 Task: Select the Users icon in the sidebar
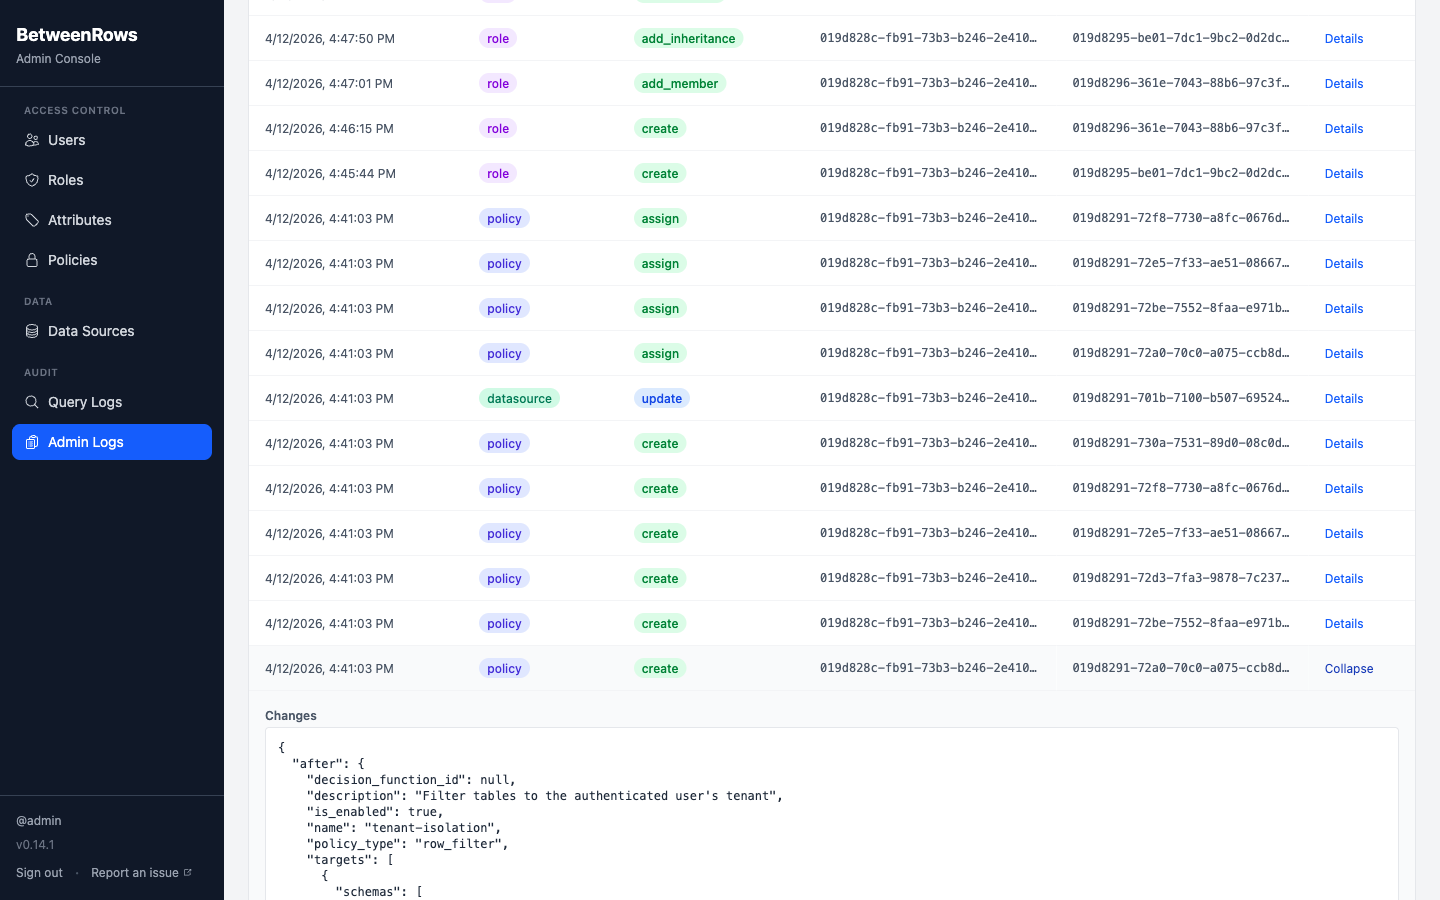(x=31, y=140)
